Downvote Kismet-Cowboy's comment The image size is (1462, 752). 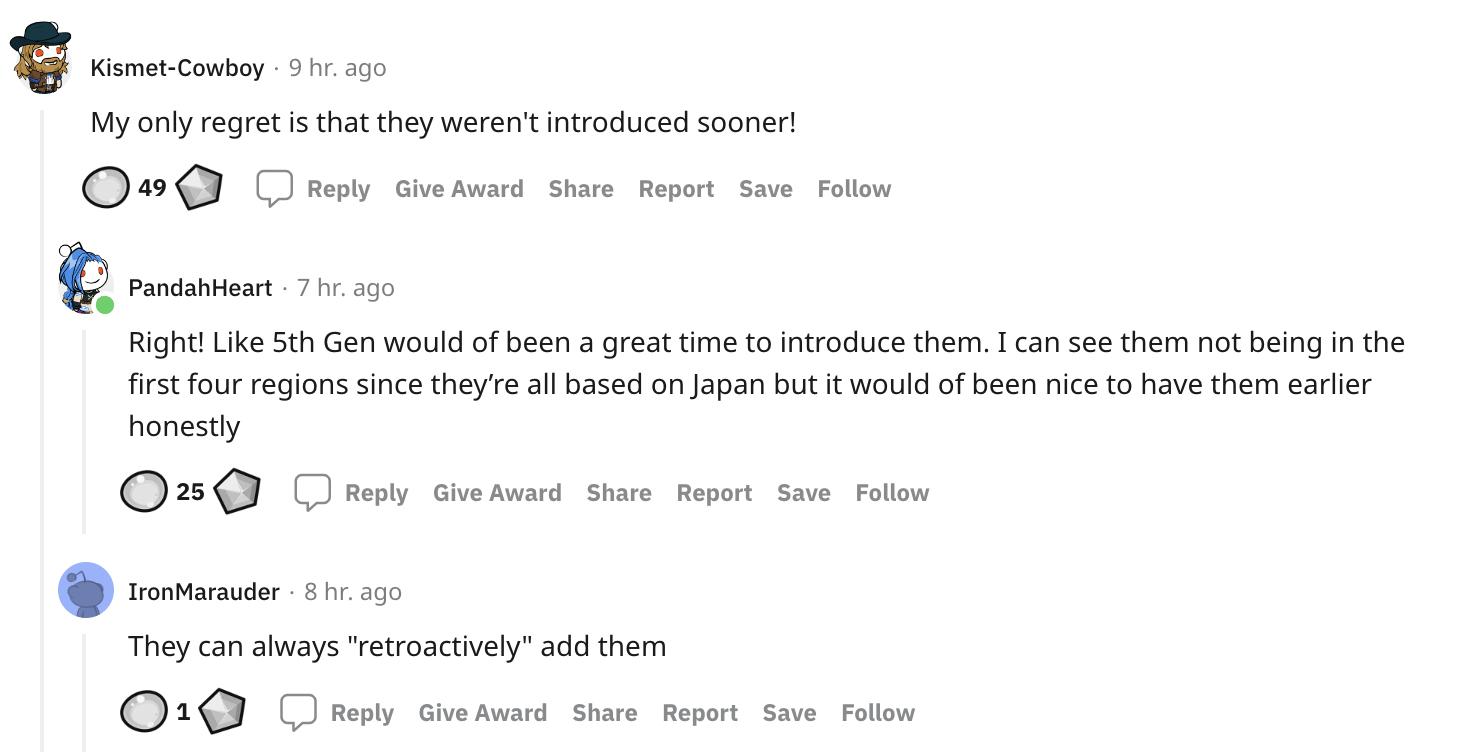[198, 188]
